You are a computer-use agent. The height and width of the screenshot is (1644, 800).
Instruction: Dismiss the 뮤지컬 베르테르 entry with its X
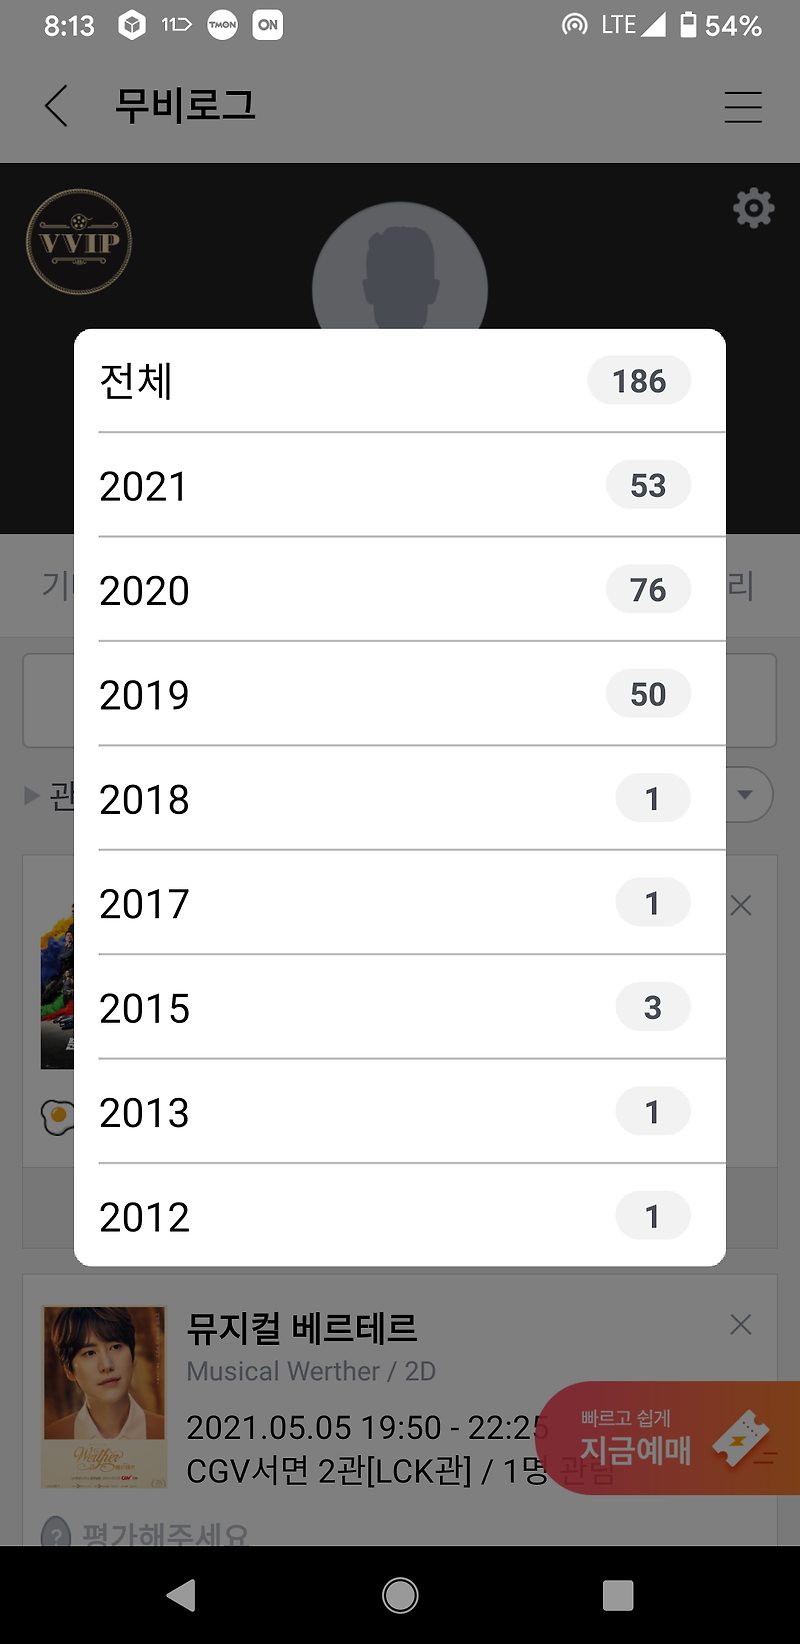pos(740,1323)
